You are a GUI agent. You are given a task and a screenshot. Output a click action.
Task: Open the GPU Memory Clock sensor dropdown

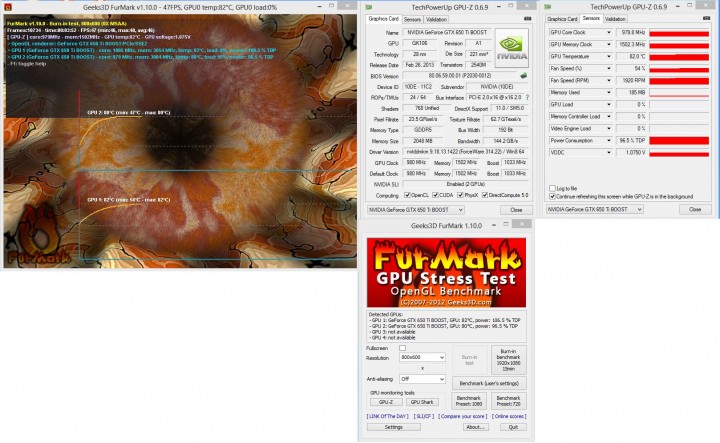pyautogui.click(x=608, y=45)
